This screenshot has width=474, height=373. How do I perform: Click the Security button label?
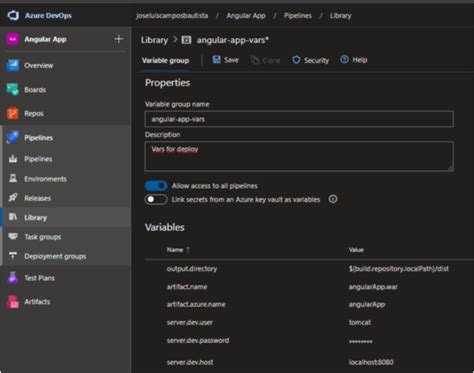tap(316, 60)
